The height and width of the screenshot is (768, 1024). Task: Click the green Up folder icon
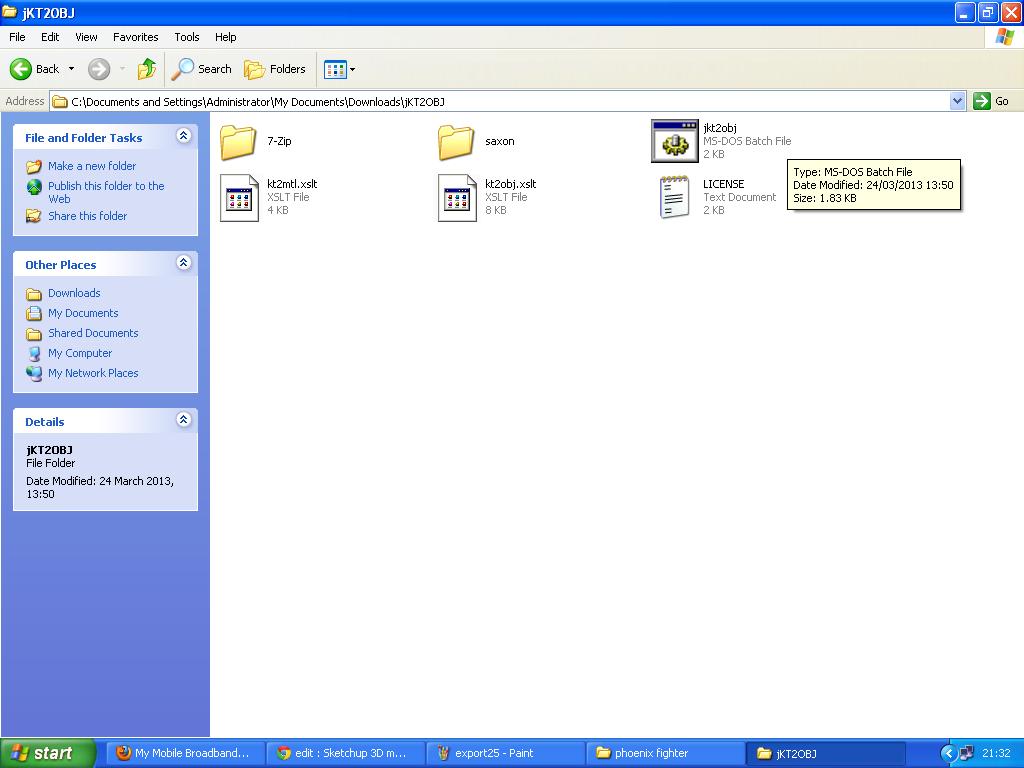point(147,69)
